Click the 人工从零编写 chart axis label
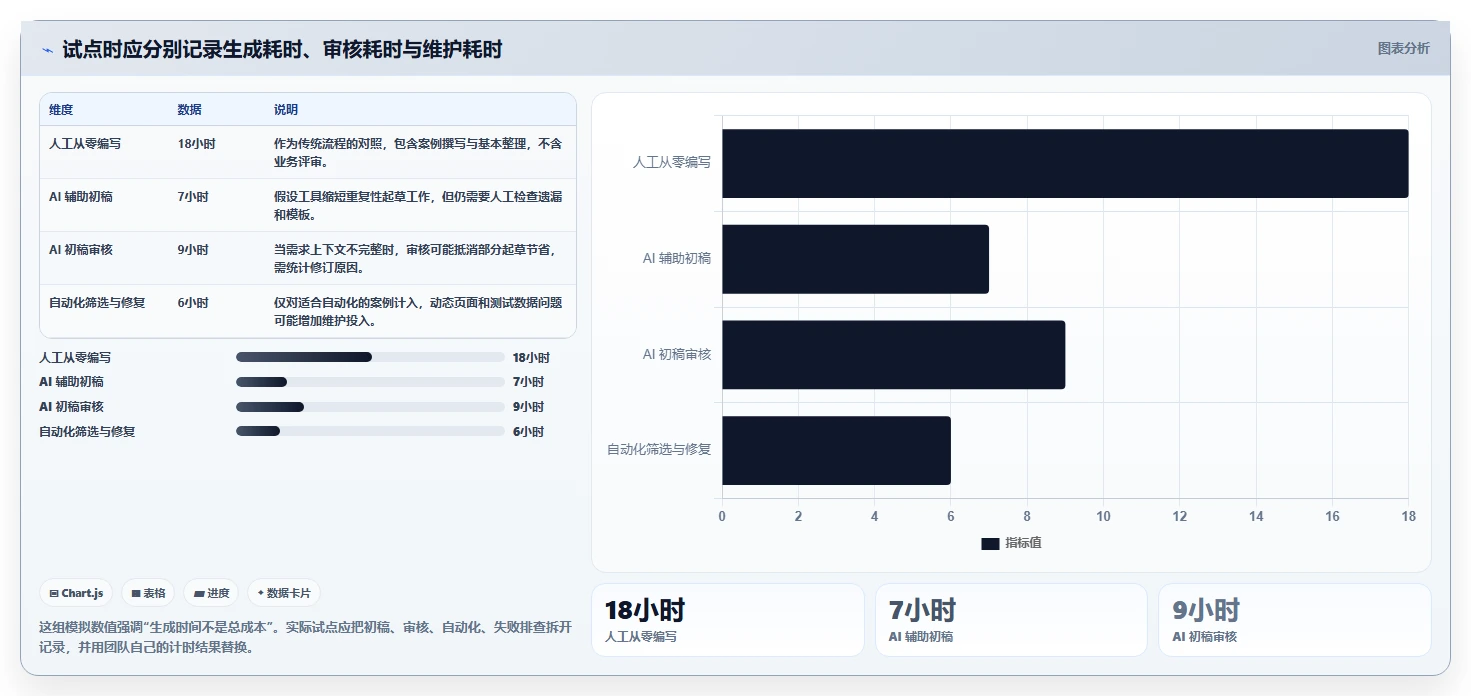1471x696 pixels. coord(672,162)
